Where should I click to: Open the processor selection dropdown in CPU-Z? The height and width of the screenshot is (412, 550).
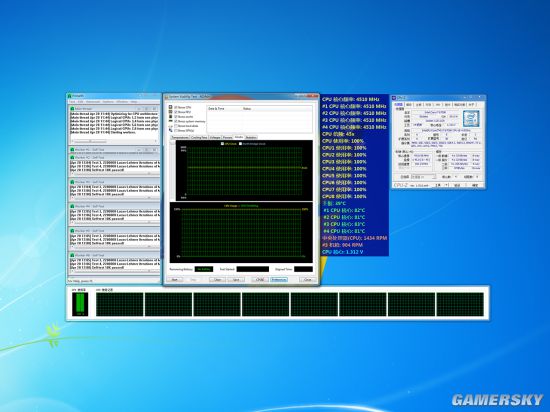tap(423, 177)
